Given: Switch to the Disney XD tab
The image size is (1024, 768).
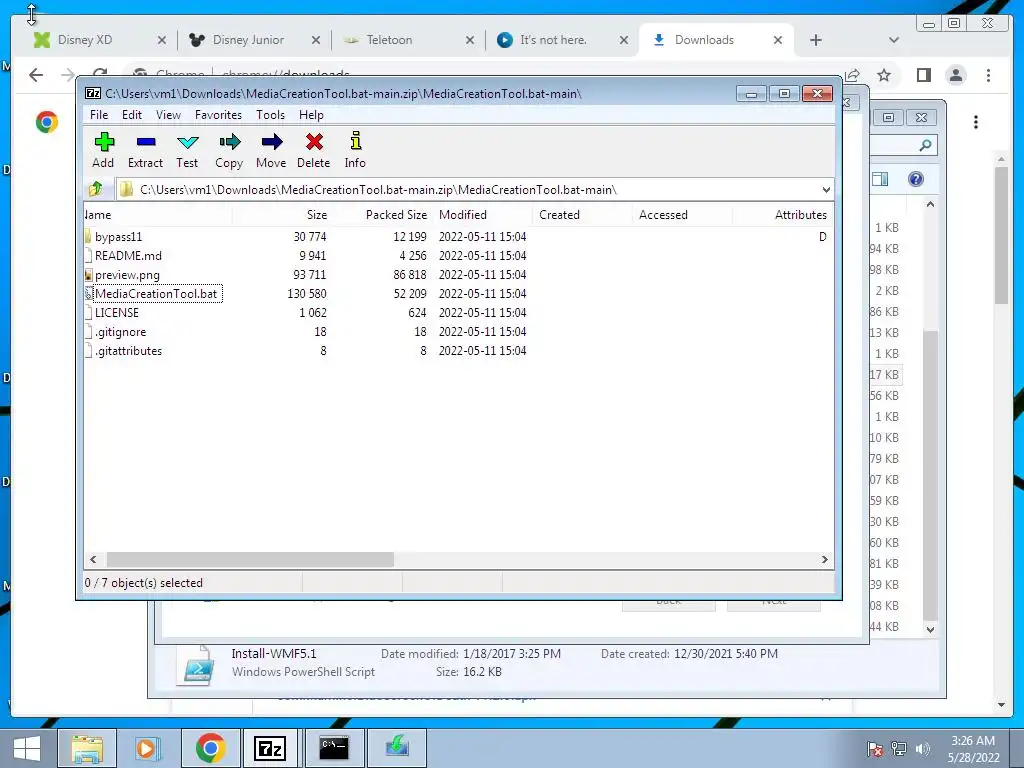Looking at the screenshot, I should pos(85,40).
